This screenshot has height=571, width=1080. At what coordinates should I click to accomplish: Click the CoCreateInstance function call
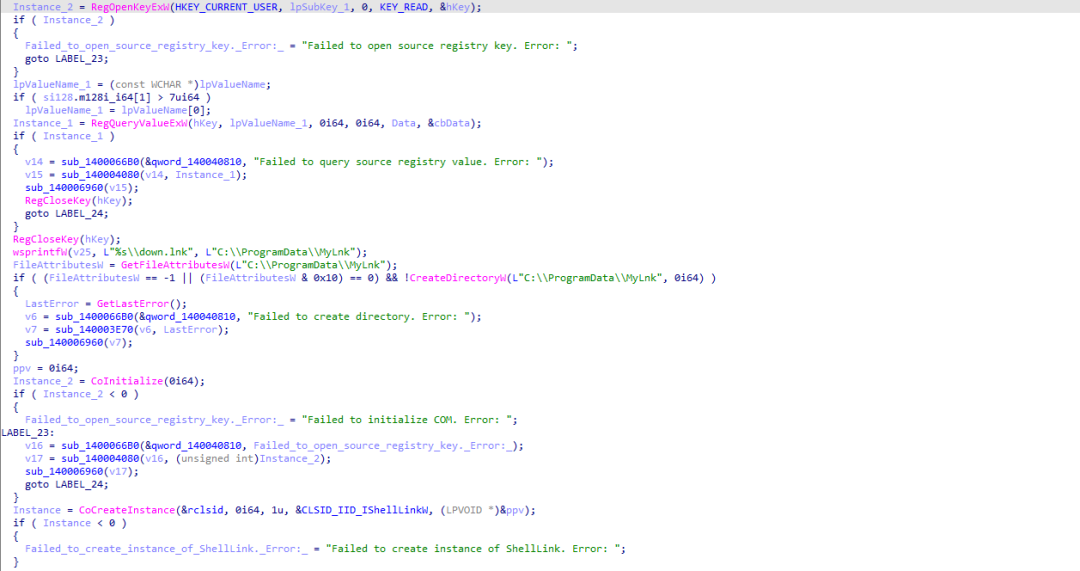point(127,510)
